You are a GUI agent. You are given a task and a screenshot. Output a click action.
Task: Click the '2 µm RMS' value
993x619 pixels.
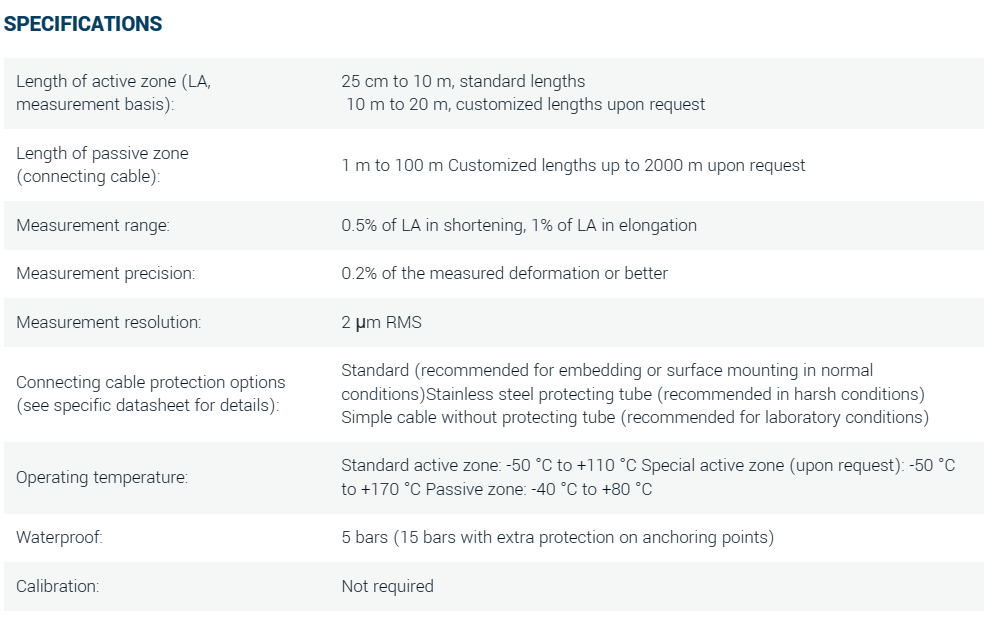coord(381,322)
